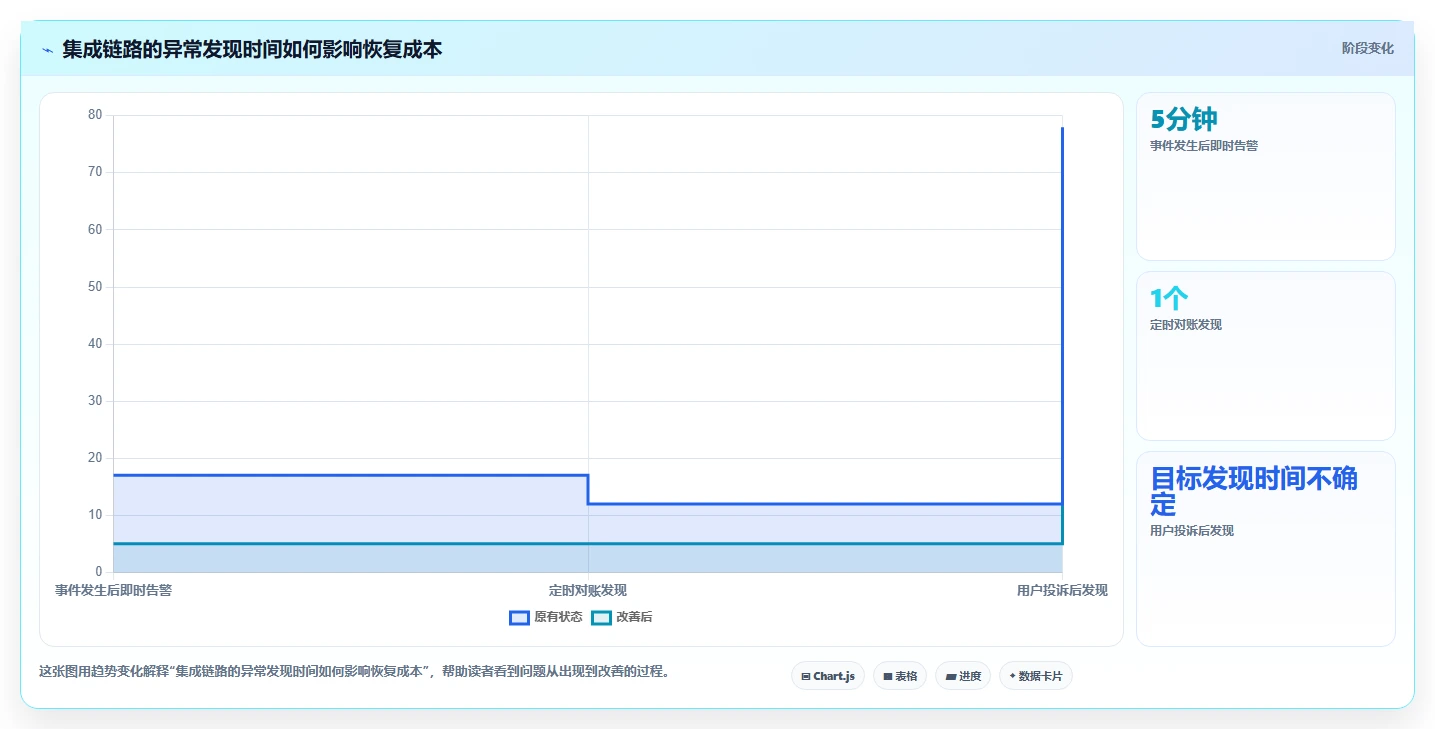The width and height of the screenshot is (1435, 729).
Task: Toggle the 改善后 legend item
Action: 621,617
